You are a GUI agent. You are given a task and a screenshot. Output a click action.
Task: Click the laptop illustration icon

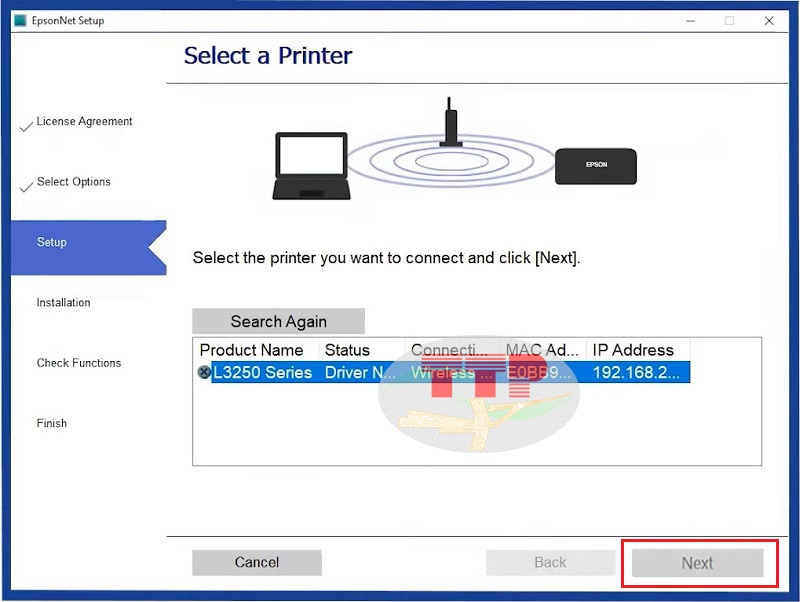point(311,166)
